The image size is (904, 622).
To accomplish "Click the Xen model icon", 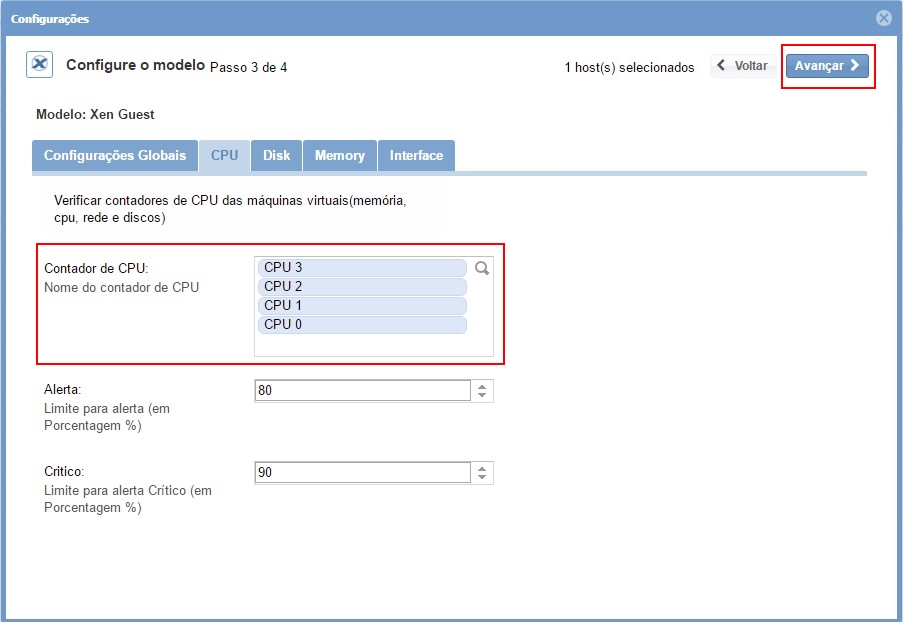I will pos(39,65).
